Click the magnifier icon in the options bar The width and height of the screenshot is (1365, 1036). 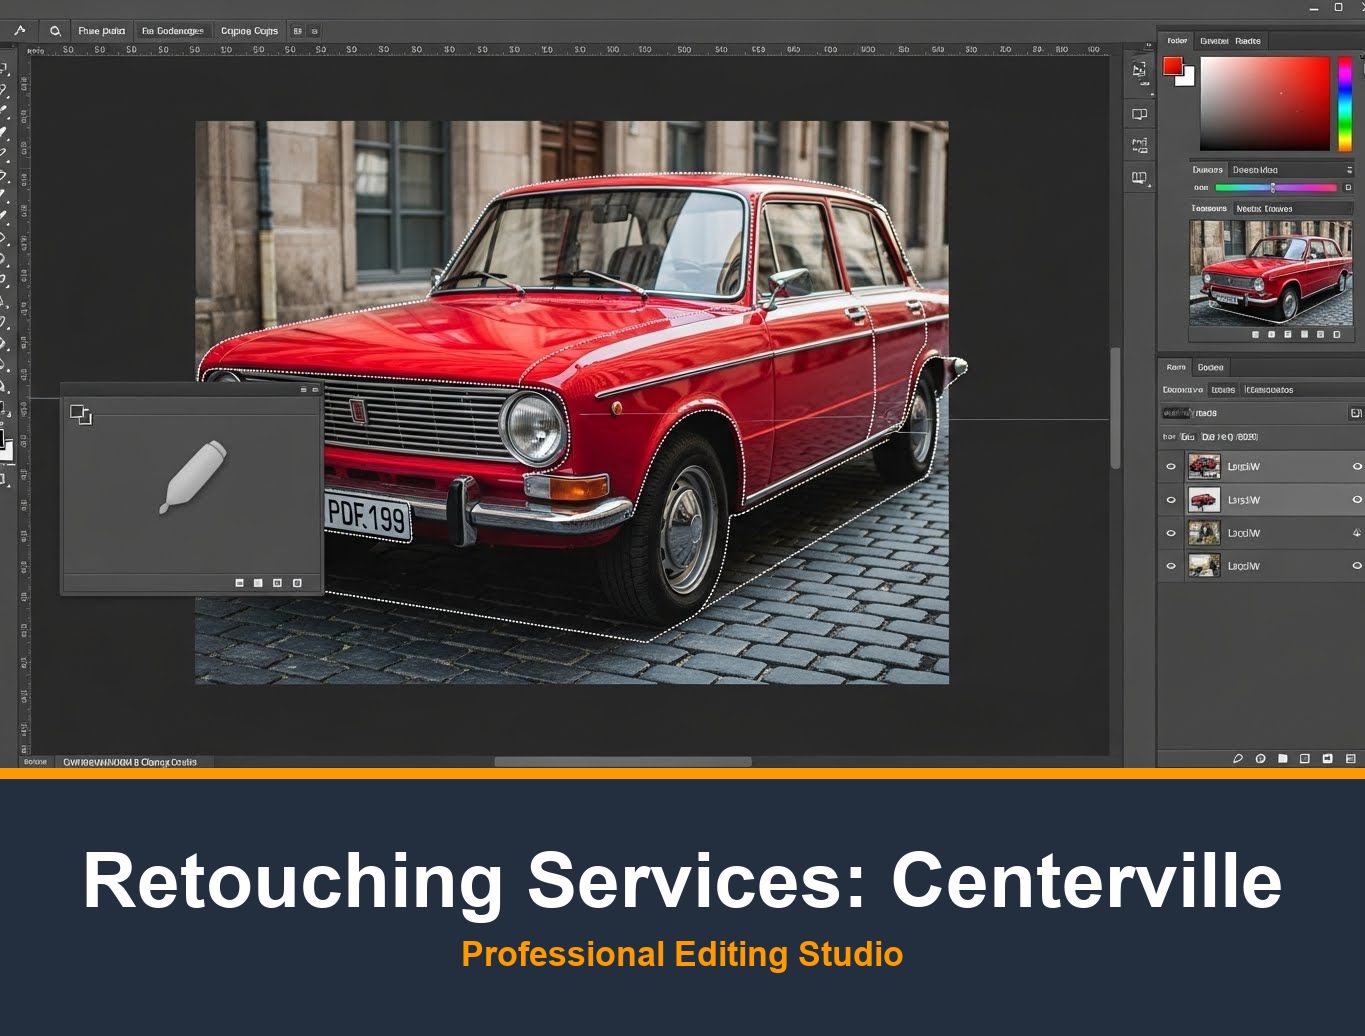(55, 31)
